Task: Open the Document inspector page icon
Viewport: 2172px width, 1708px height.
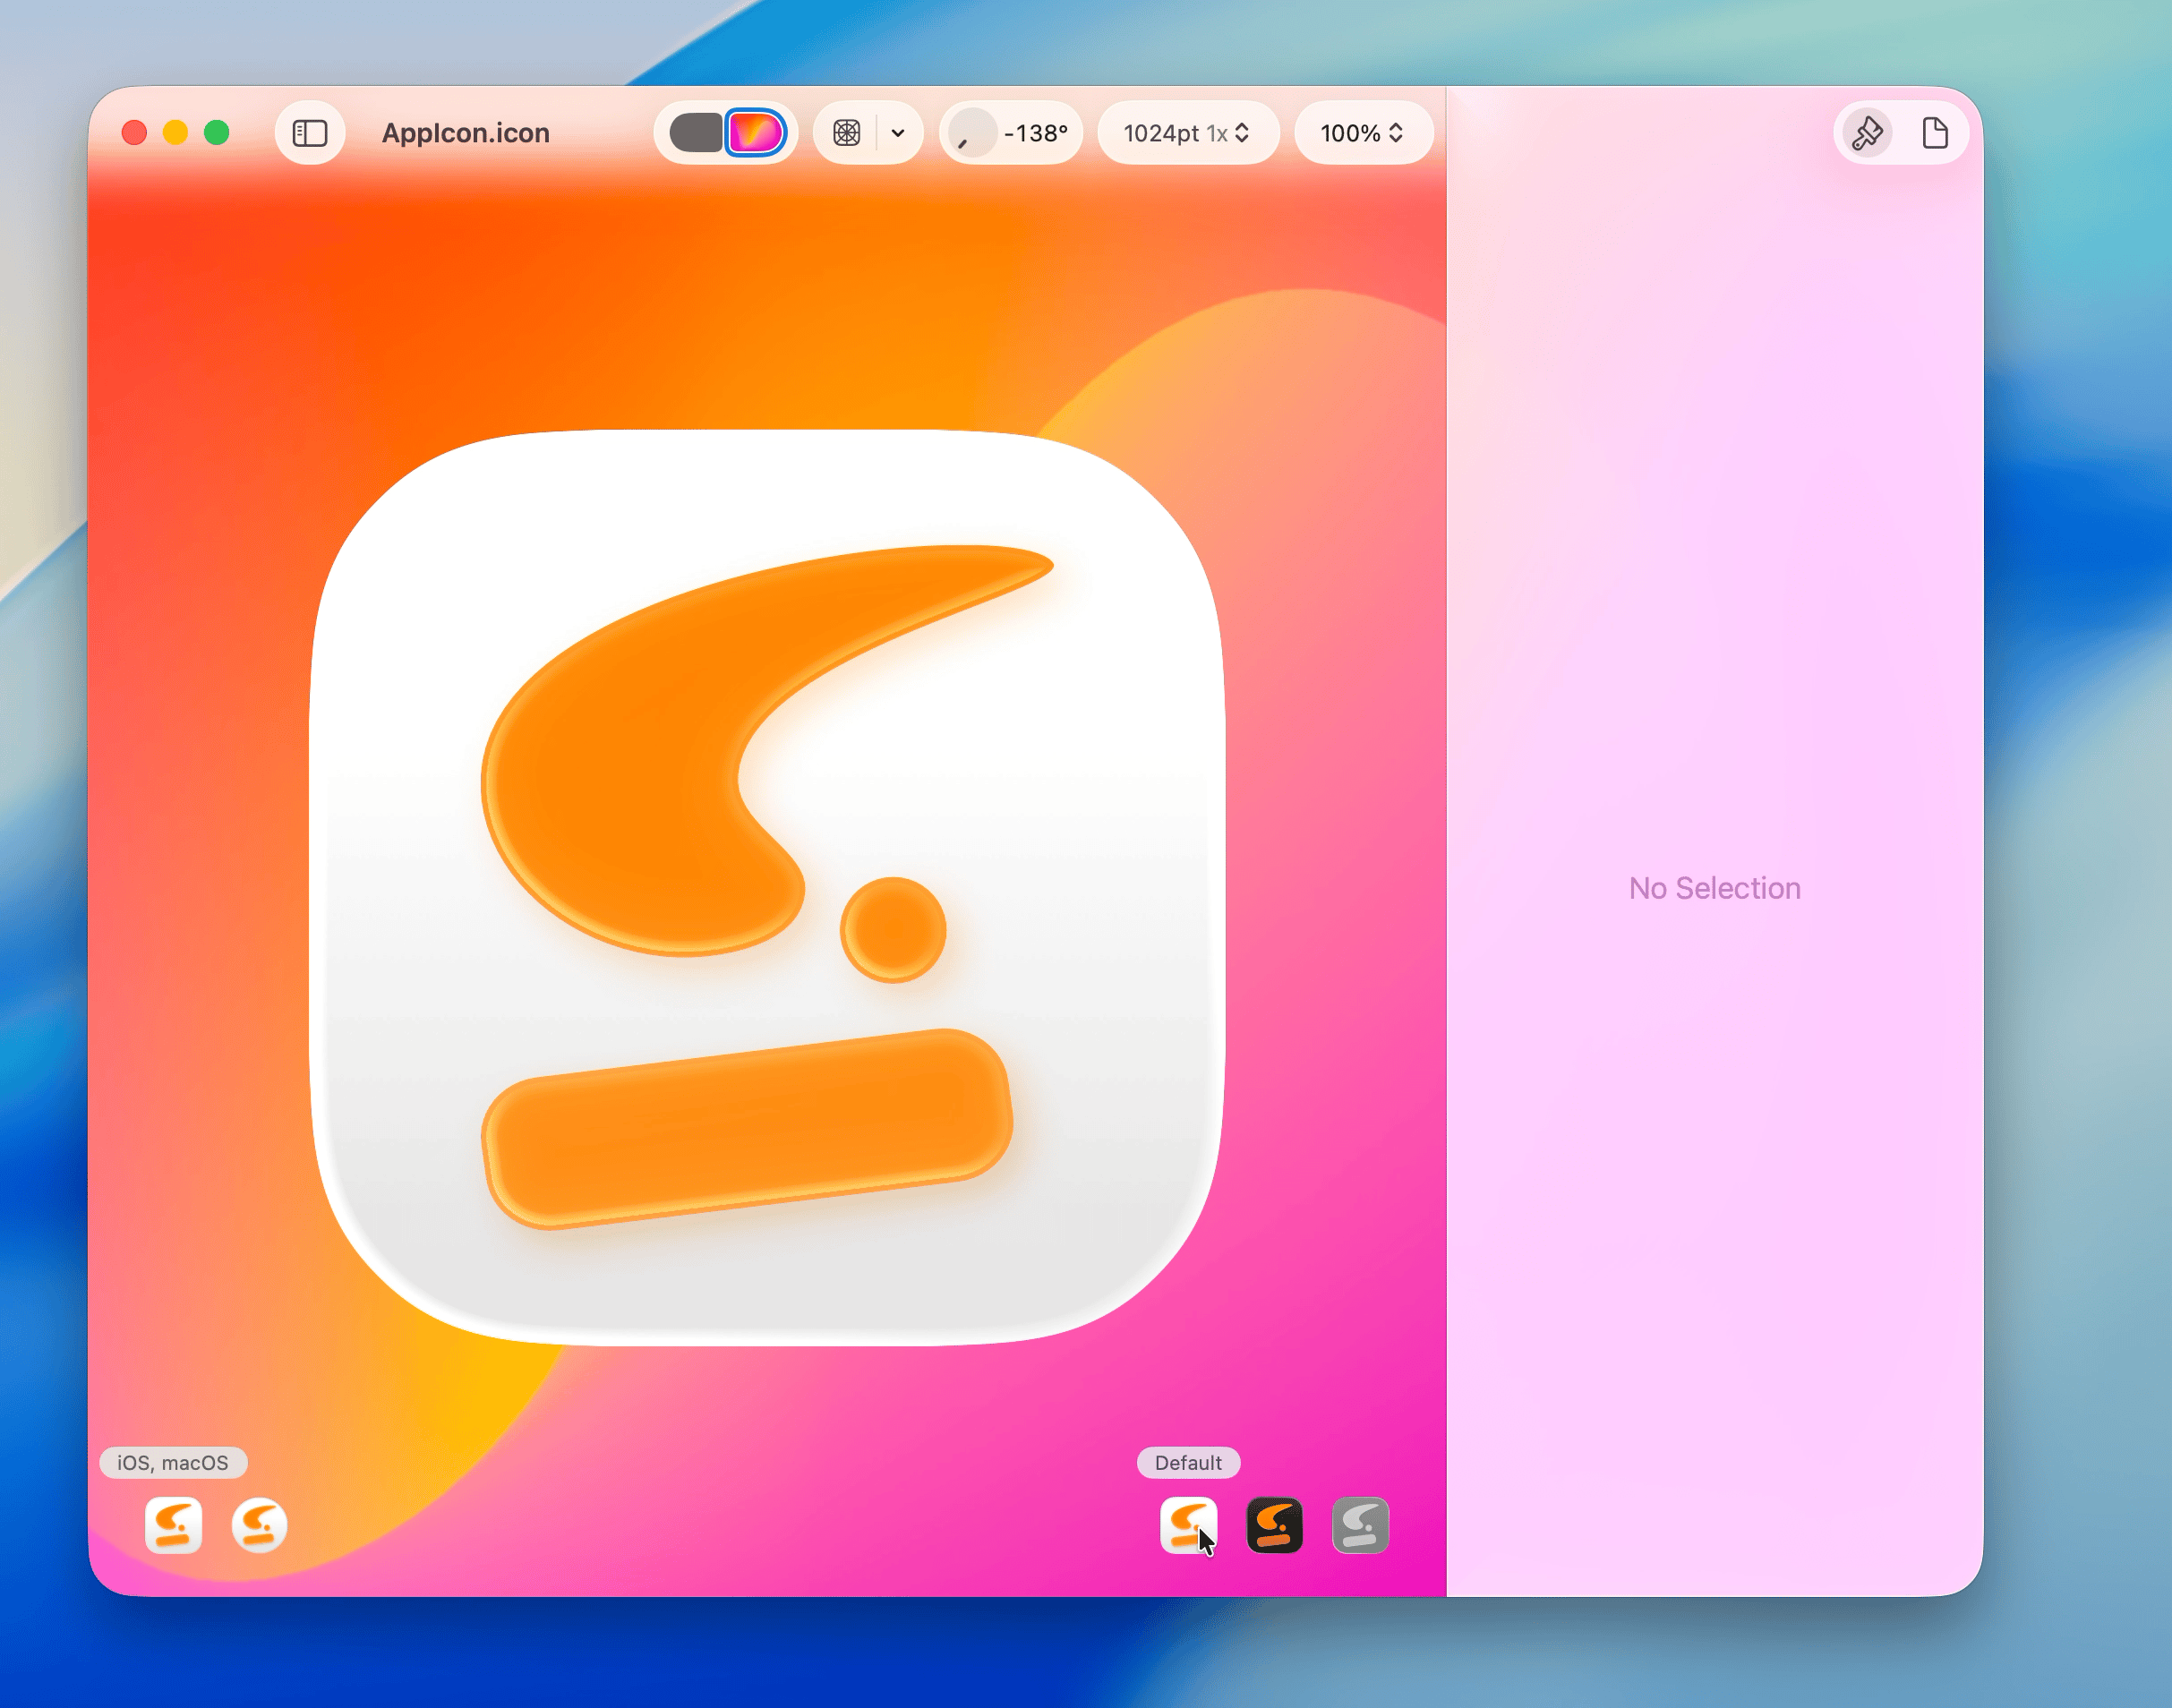Action: [x=1935, y=133]
